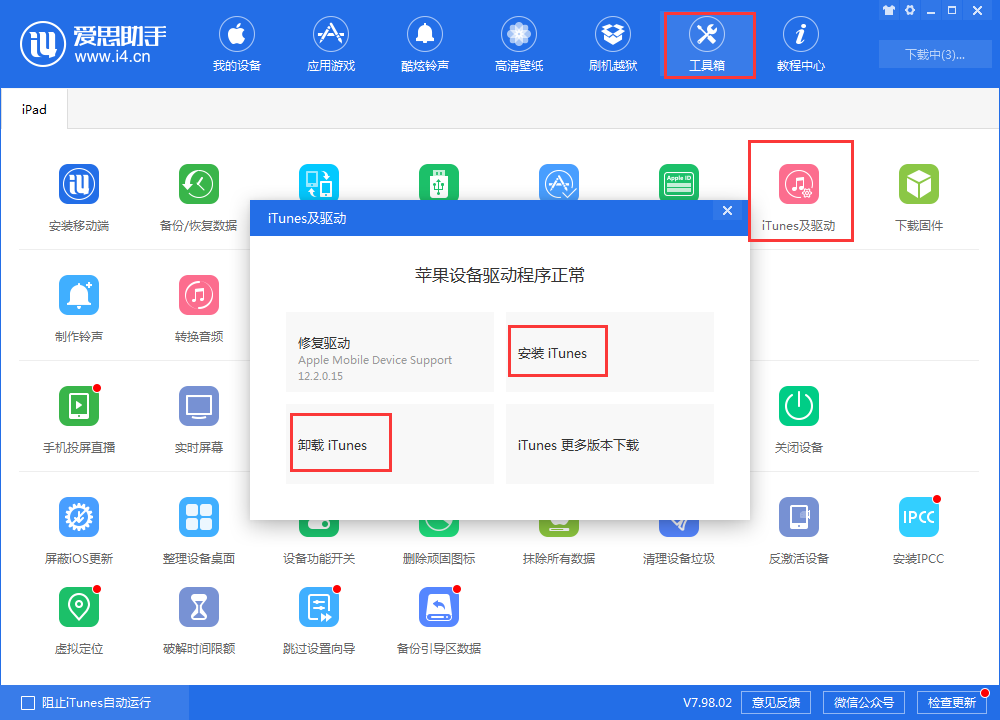1000x720 pixels.
Task: Select the iPad device tab
Action: tap(34, 109)
